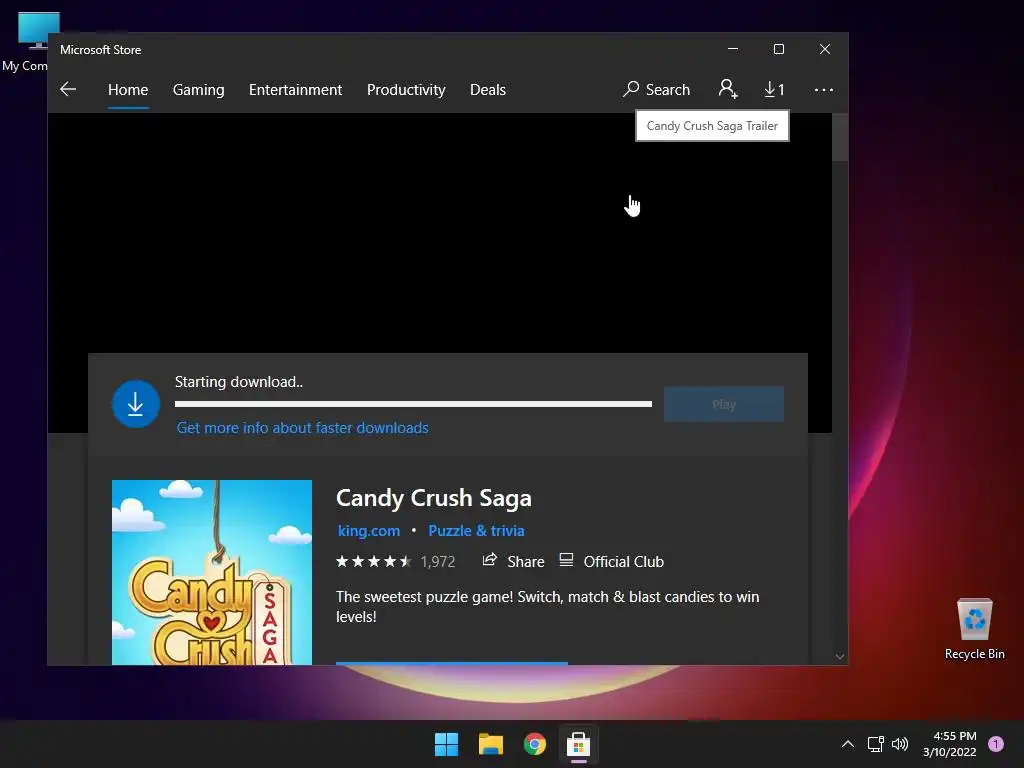Click the Candy Crush Saga artwork thumbnail
The image size is (1024, 768).
coord(212,572)
